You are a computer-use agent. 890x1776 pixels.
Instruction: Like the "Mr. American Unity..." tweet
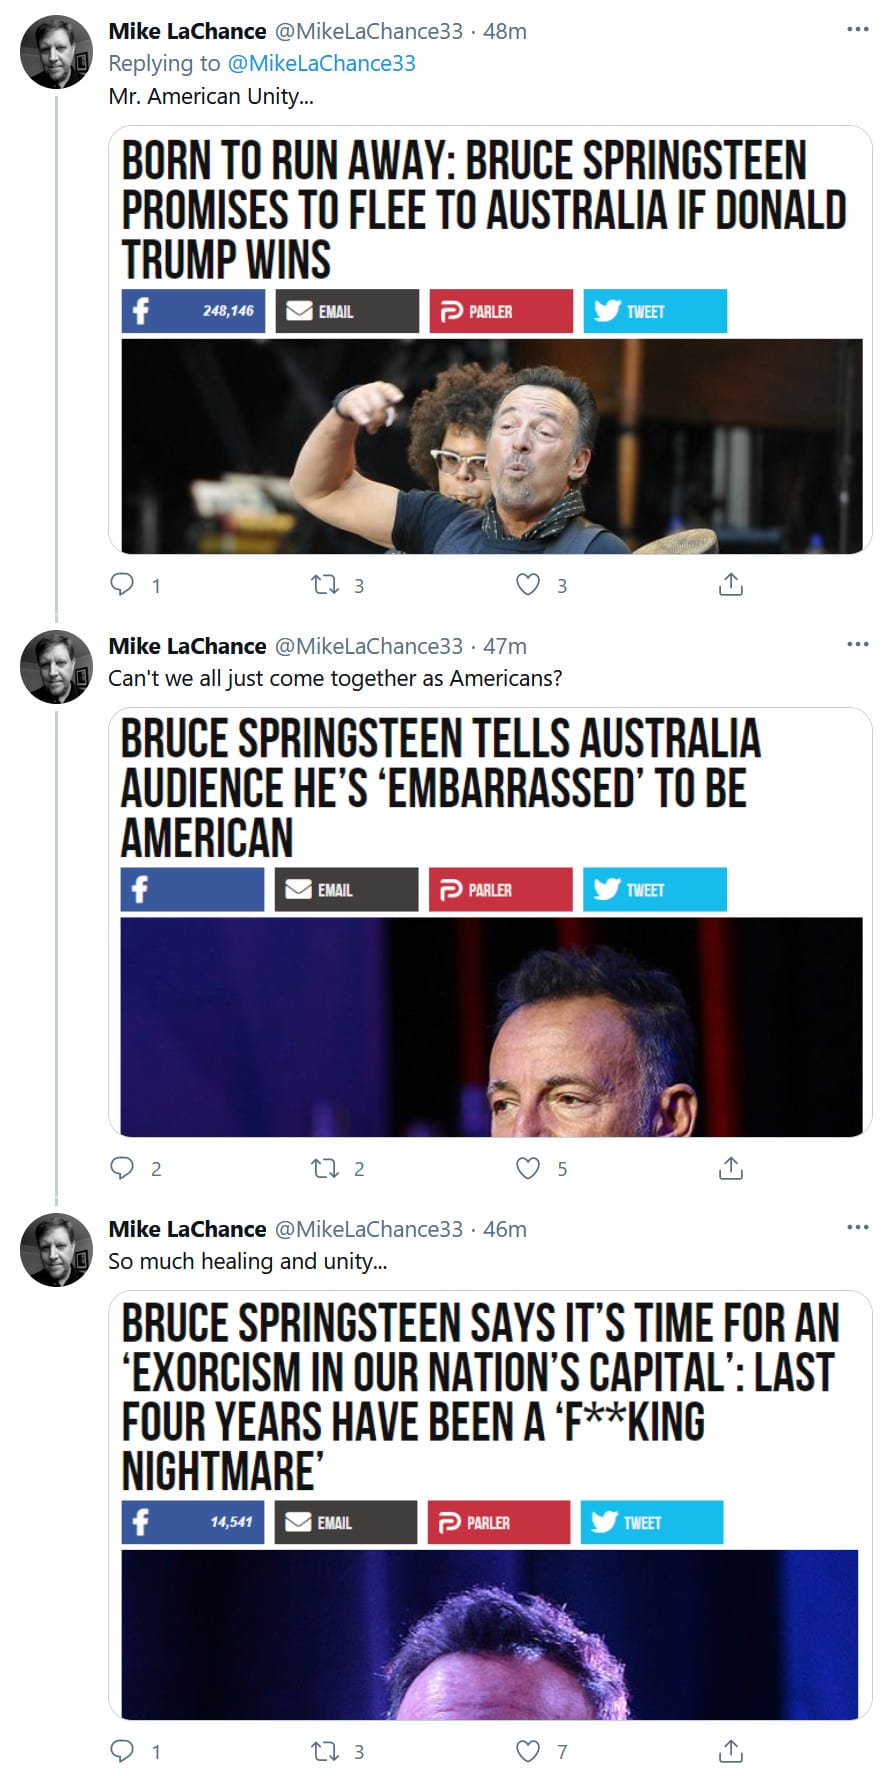[x=528, y=584]
